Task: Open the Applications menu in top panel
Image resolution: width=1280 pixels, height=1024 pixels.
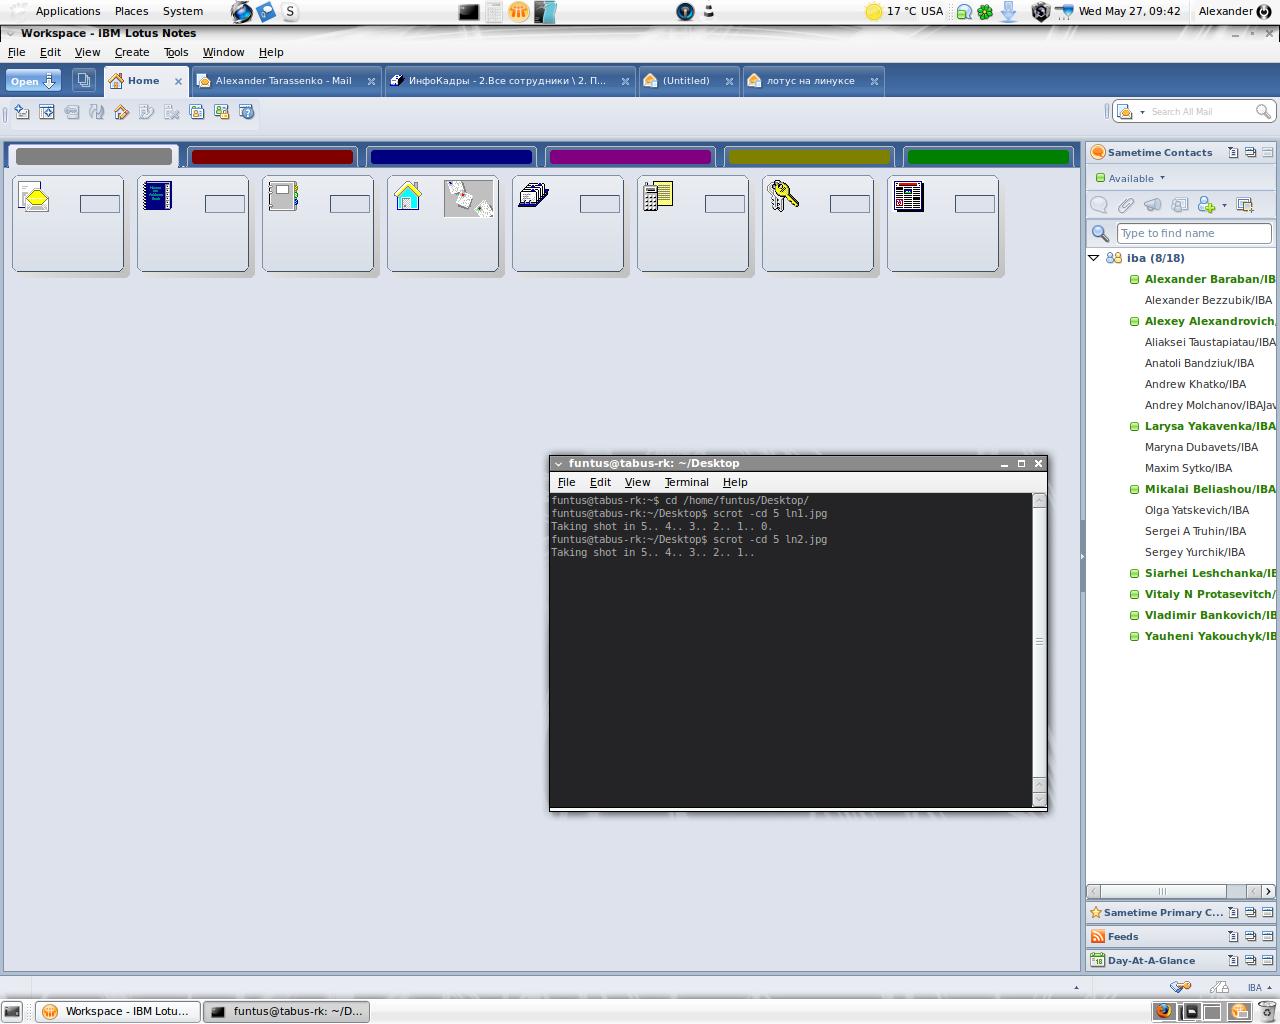Action: 68,11
